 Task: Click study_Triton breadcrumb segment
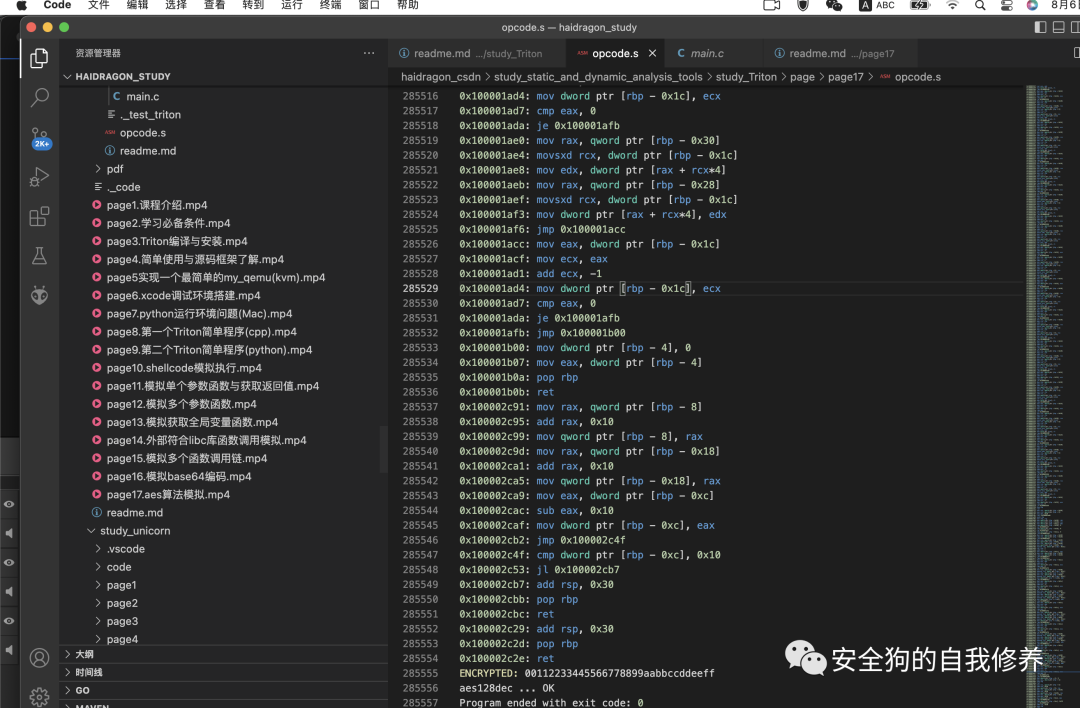(x=746, y=77)
